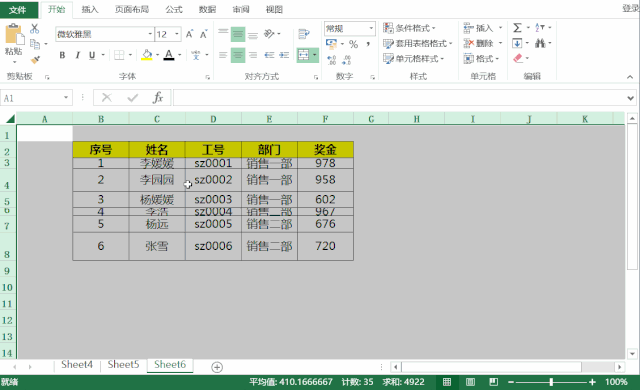Toggle align right
The width and height of the screenshot is (640, 390).
point(253,55)
